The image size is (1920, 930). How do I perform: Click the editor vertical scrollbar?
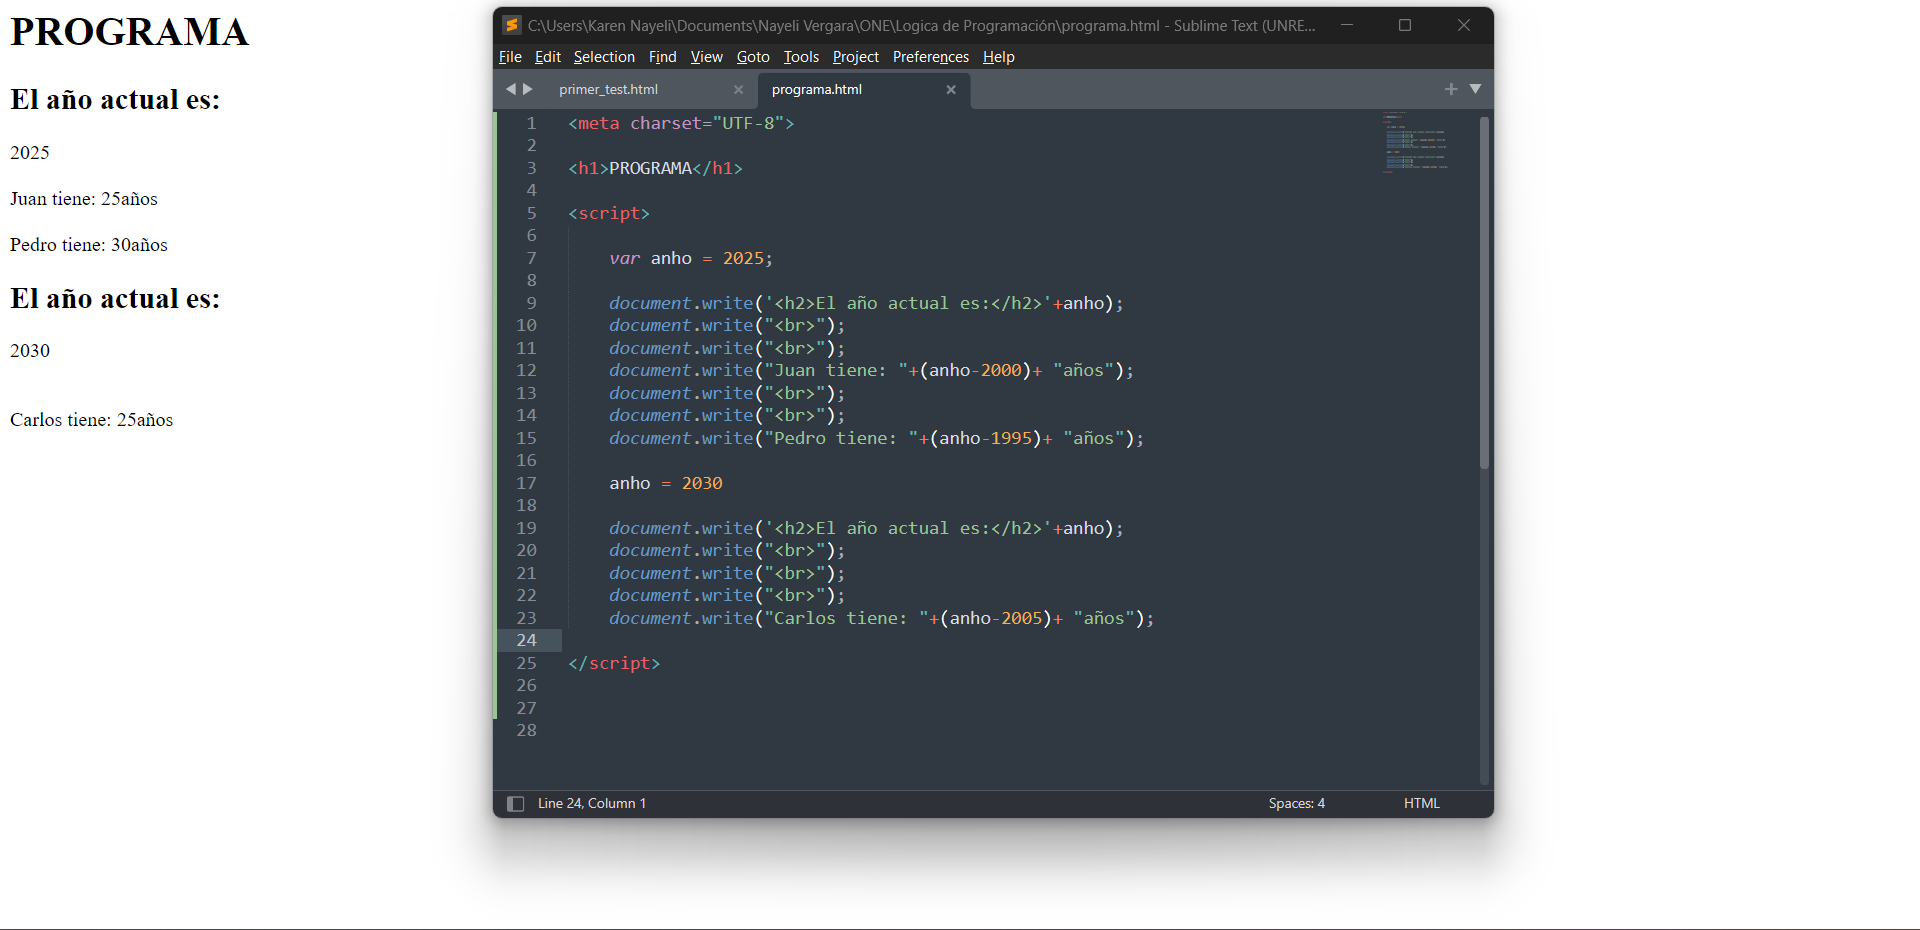1485,292
